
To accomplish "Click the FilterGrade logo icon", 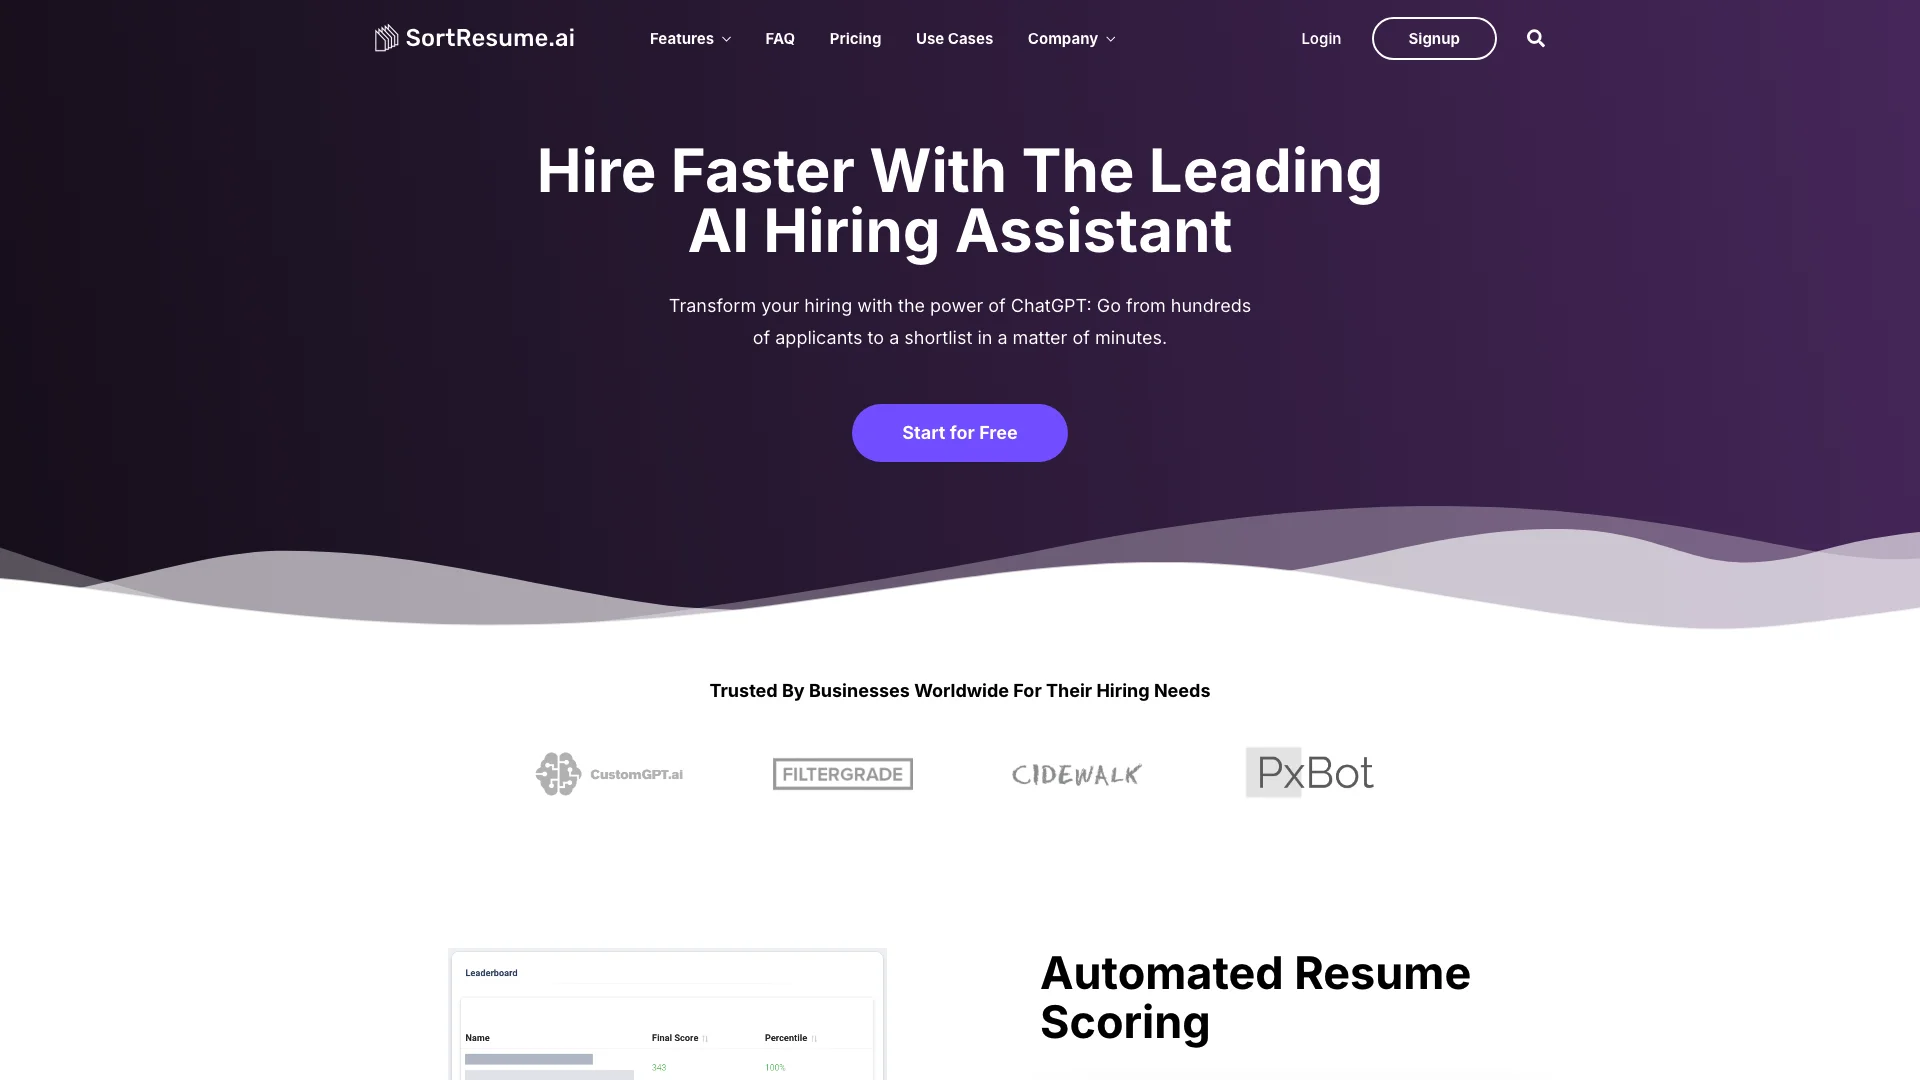I will tap(843, 773).
